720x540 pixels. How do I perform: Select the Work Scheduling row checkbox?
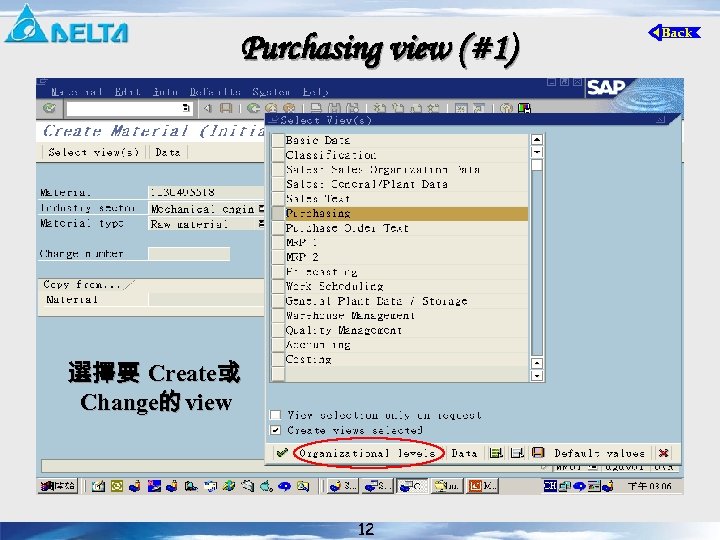(x=278, y=286)
